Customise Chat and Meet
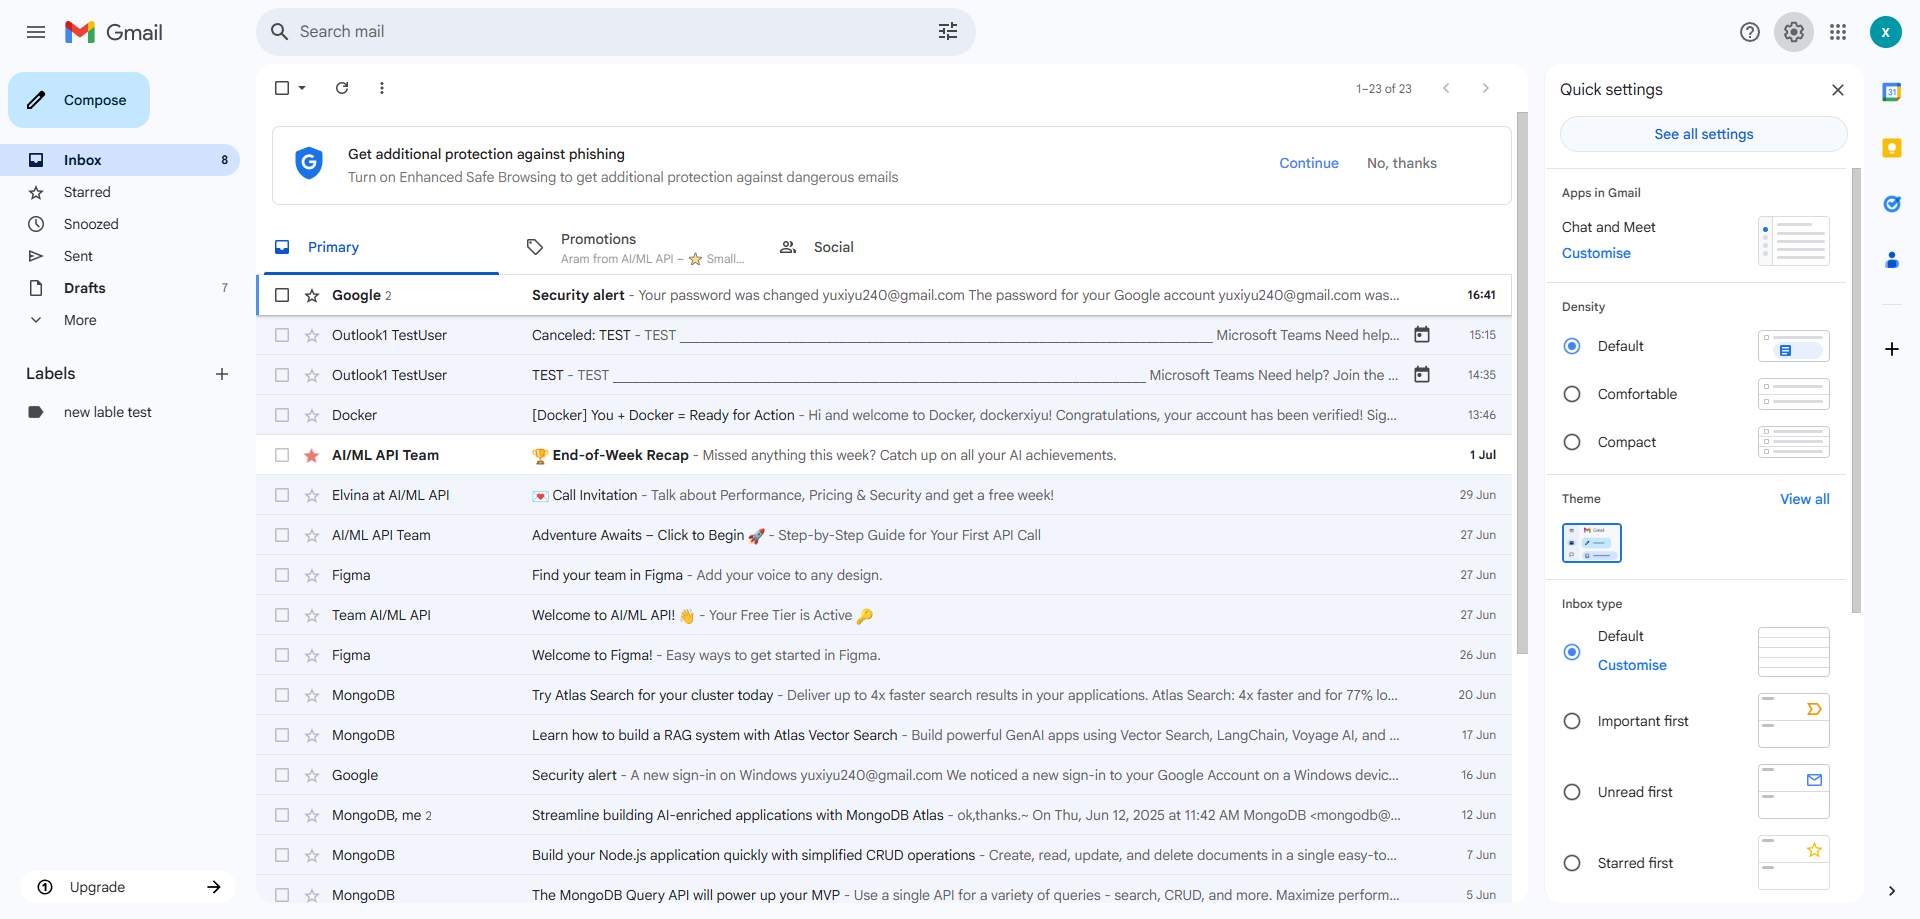The image size is (1920, 919). click(x=1596, y=253)
